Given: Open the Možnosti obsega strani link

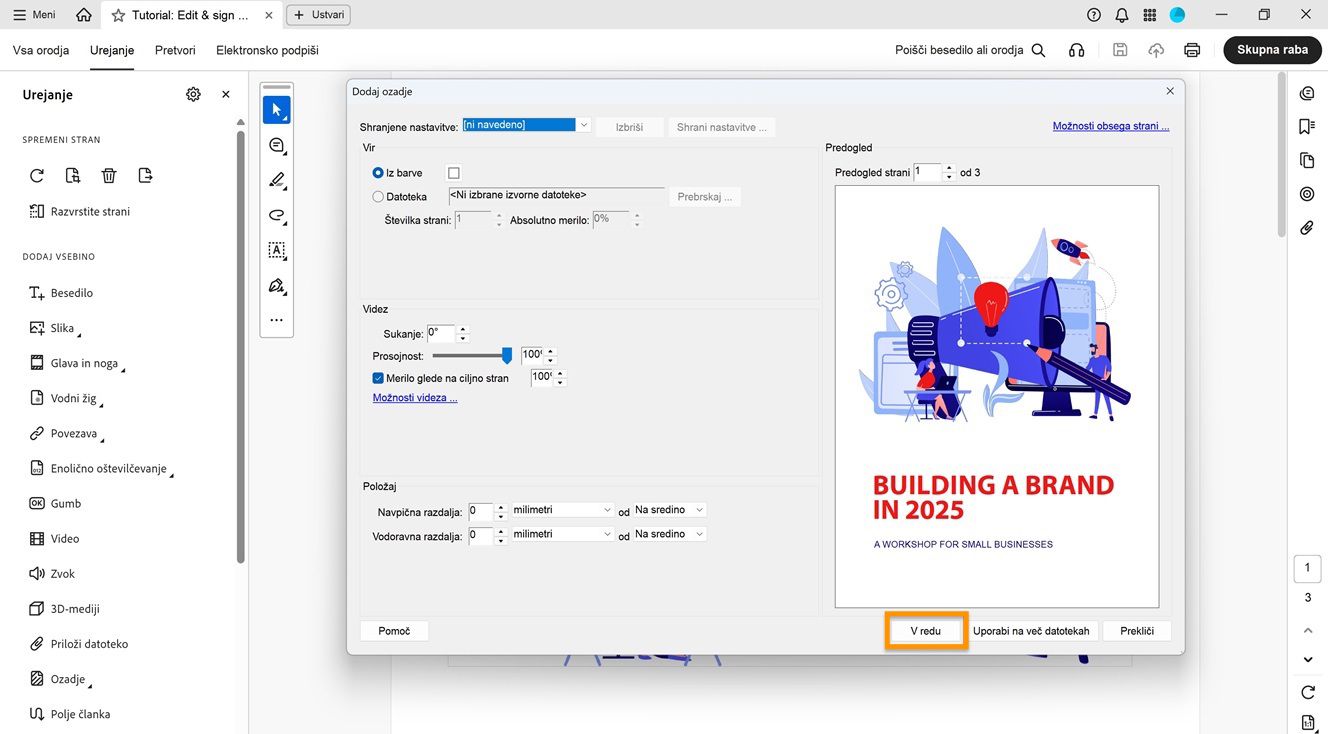Looking at the screenshot, I should coord(1111,126).
